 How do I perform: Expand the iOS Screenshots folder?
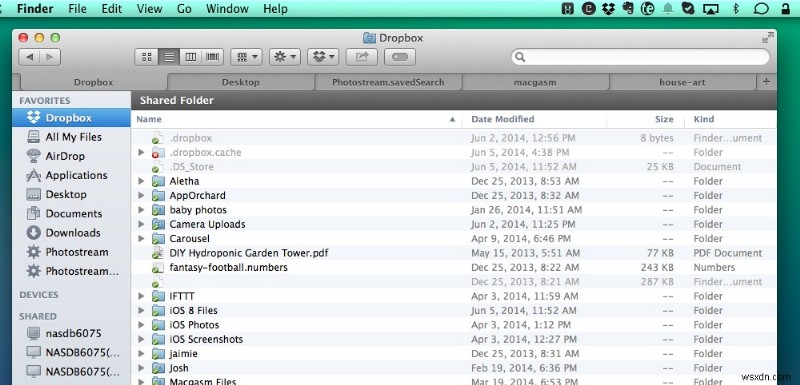pos(141,339)
